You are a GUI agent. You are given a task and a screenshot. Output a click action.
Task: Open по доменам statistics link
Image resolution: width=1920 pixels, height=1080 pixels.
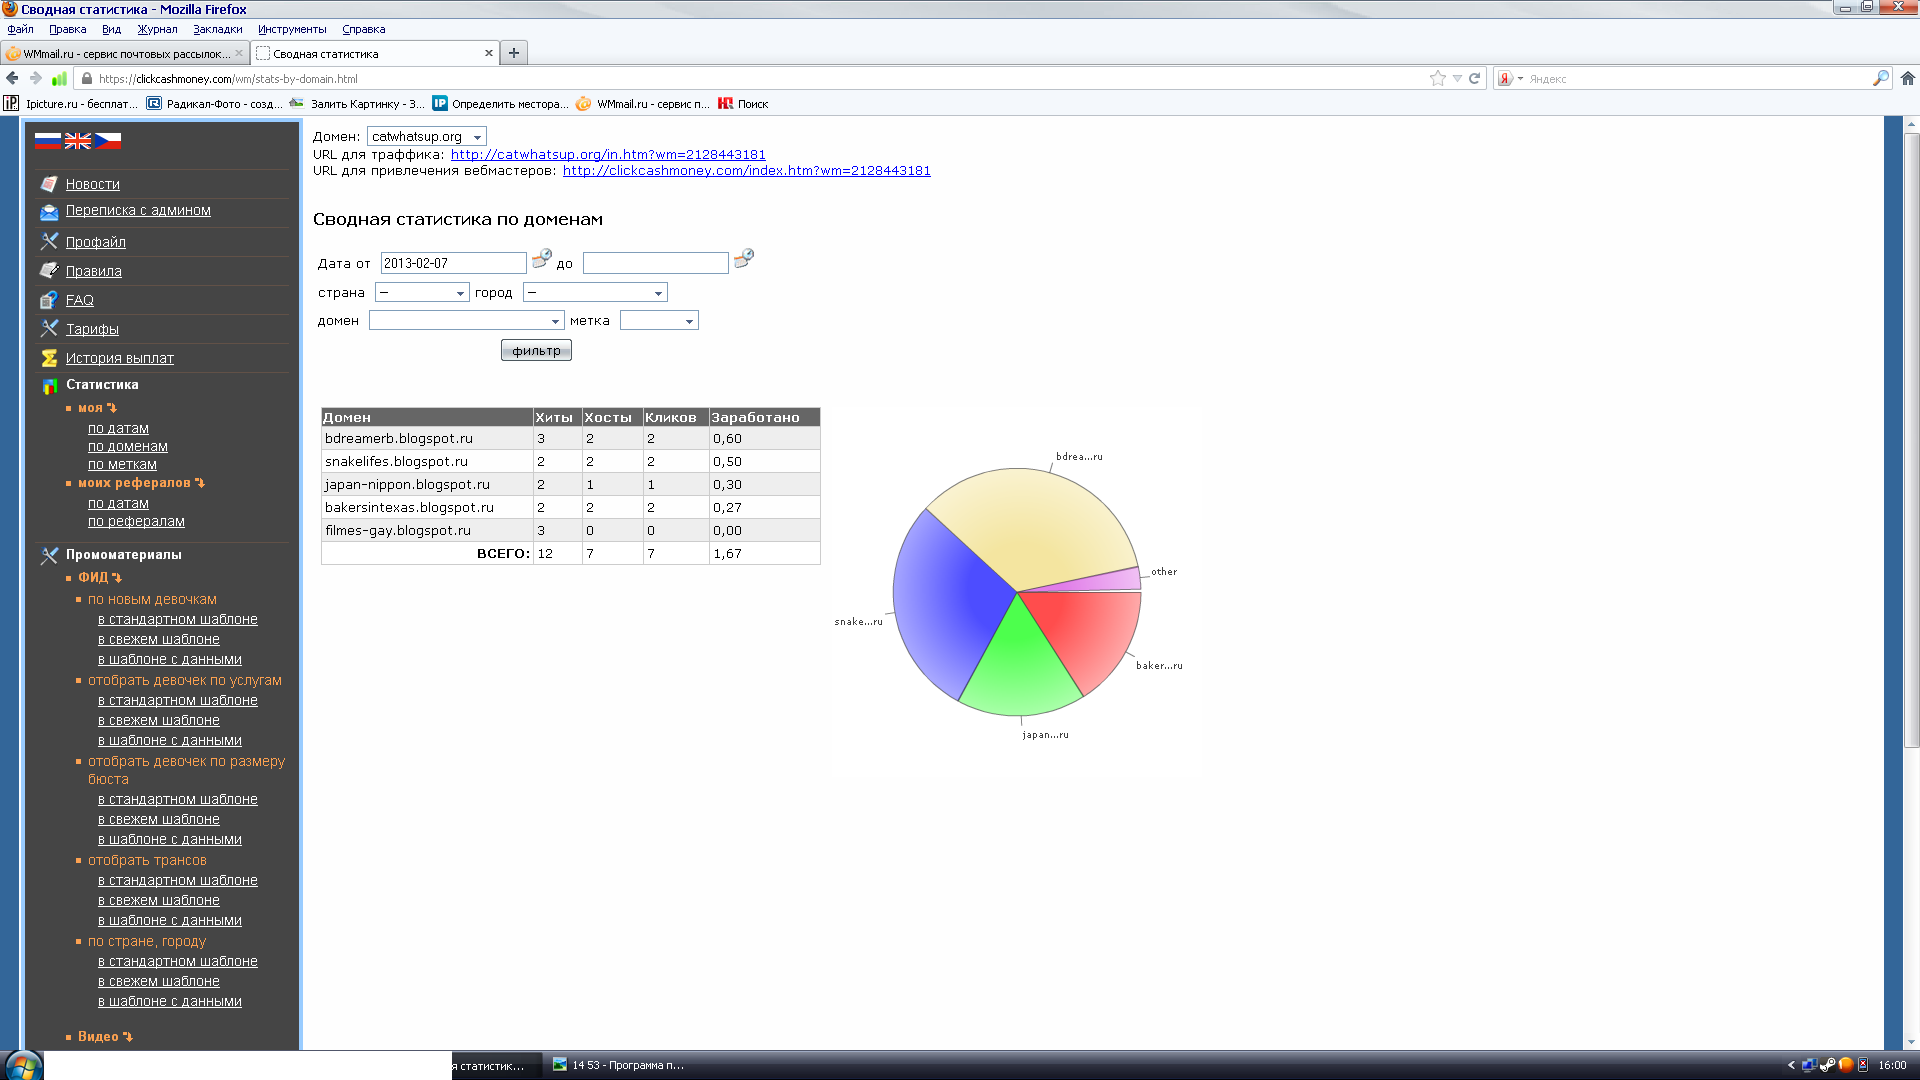[127, 446]
